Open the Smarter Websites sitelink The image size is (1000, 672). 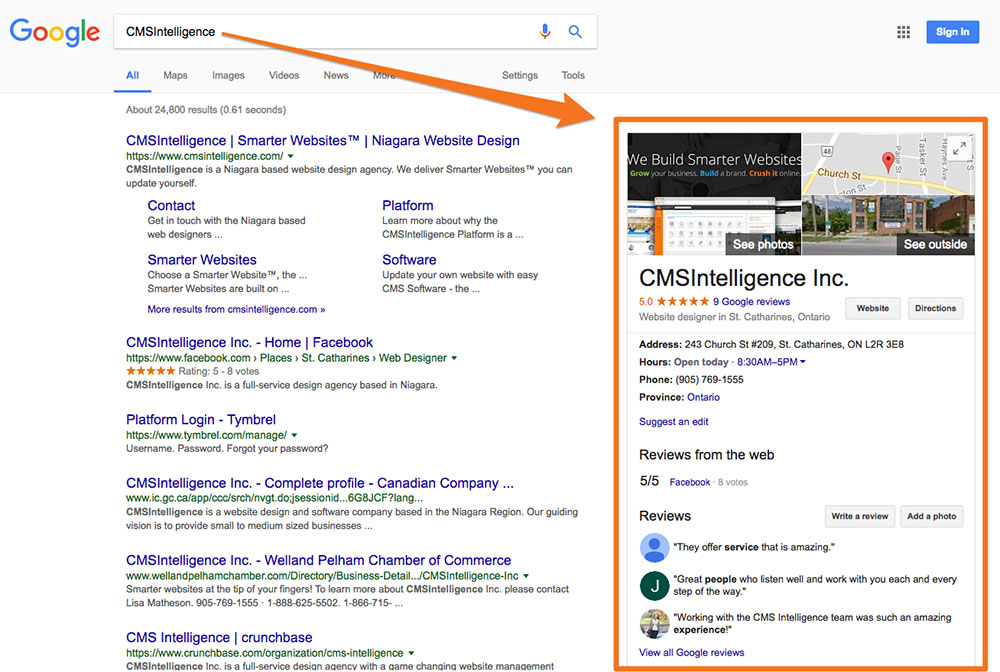coord(202,259)
